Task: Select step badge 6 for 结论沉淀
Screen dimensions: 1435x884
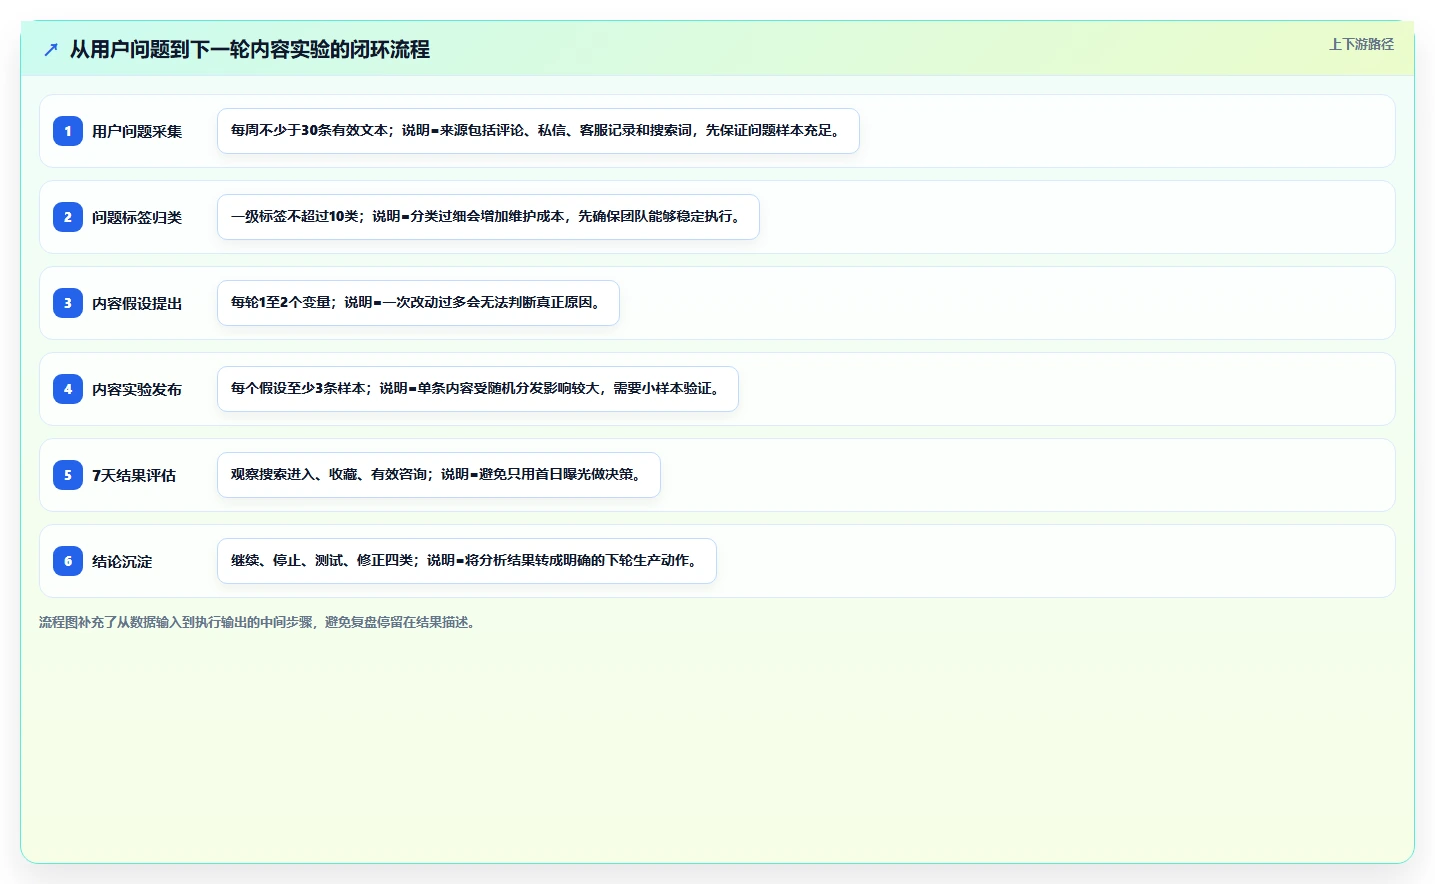Action: click(x=68, y=561)
